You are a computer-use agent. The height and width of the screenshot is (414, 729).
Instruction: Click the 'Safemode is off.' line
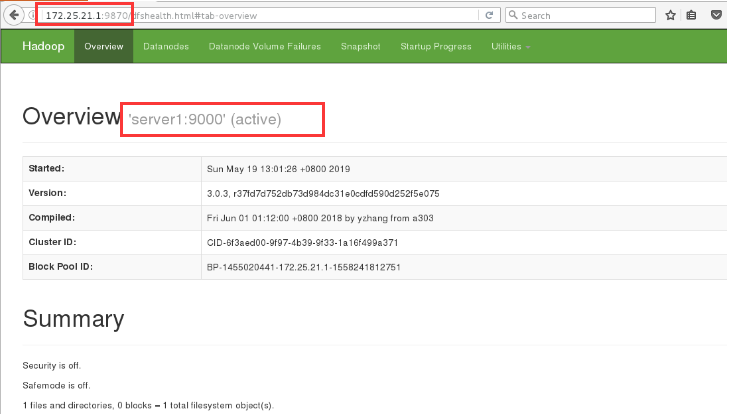(56, 386)
